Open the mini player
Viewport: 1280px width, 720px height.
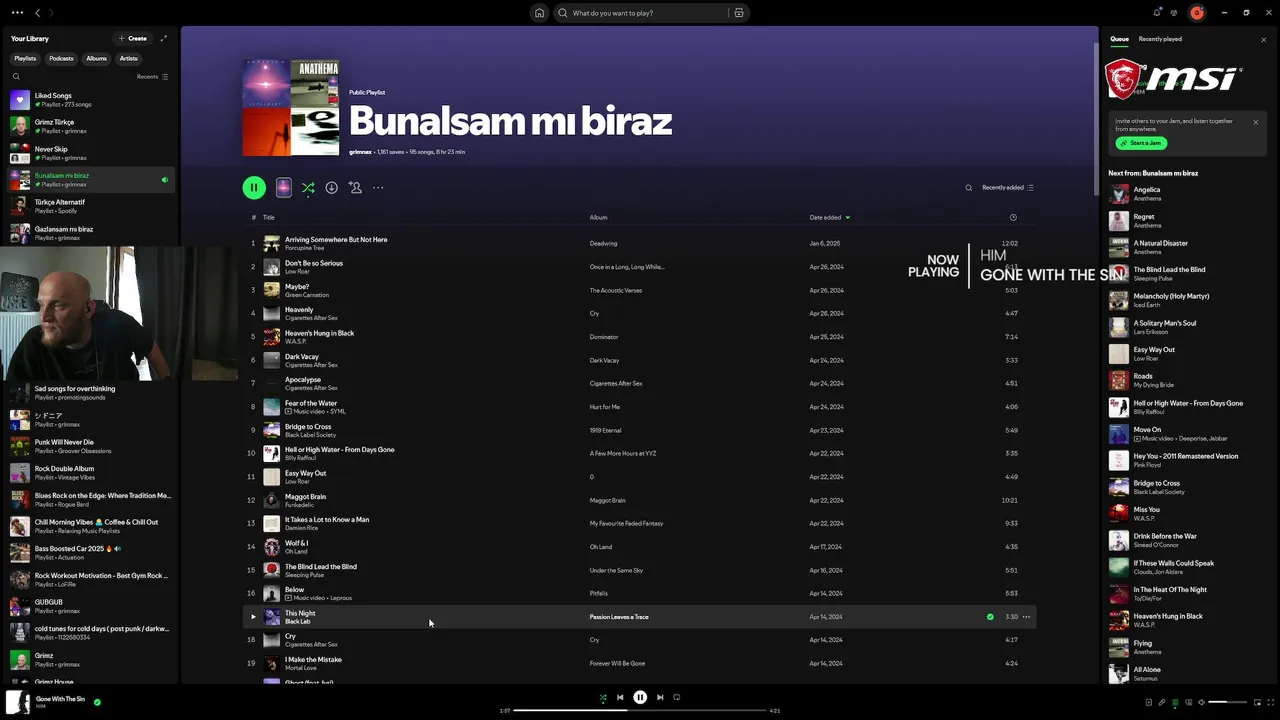pos(1257,702)
